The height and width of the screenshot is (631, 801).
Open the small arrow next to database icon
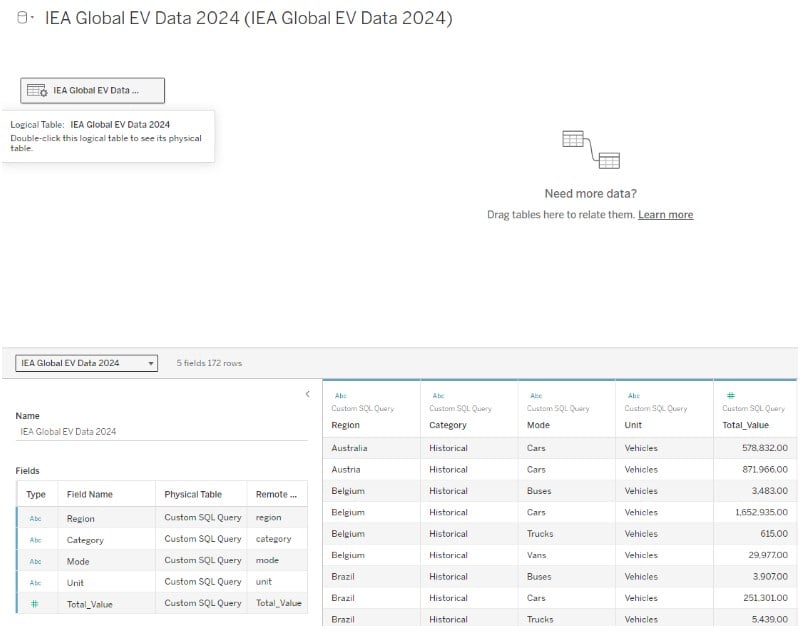pyautogui.click(x=32, y=18)
